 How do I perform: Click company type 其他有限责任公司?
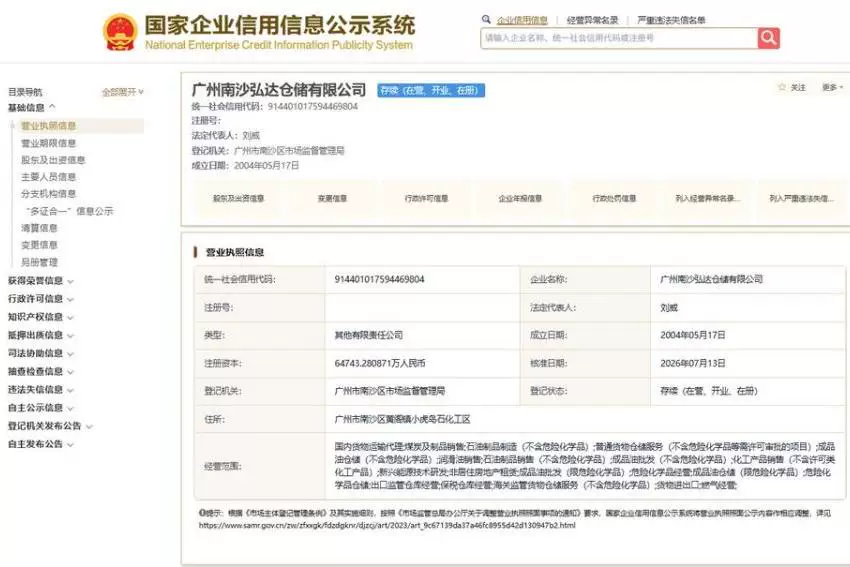click(369, 335)
